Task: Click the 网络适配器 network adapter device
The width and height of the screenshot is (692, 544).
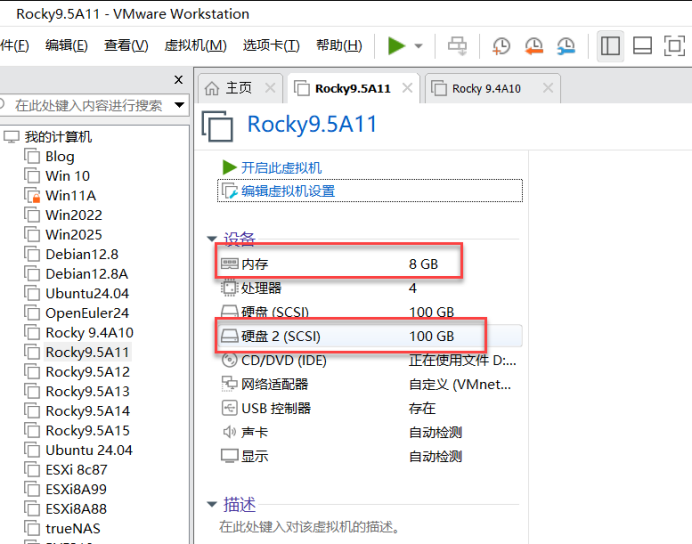Action: pos(274,384)
